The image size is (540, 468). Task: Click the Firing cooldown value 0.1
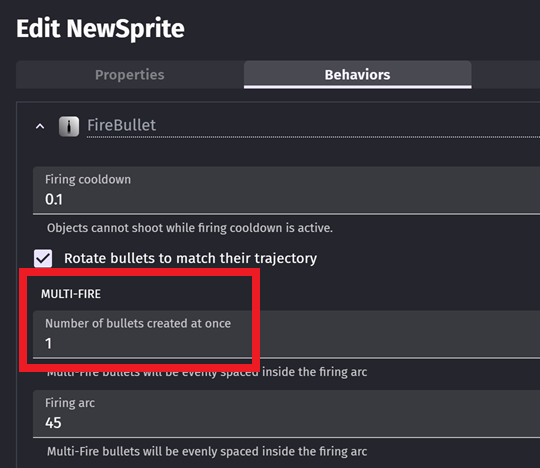click(54, 200)
